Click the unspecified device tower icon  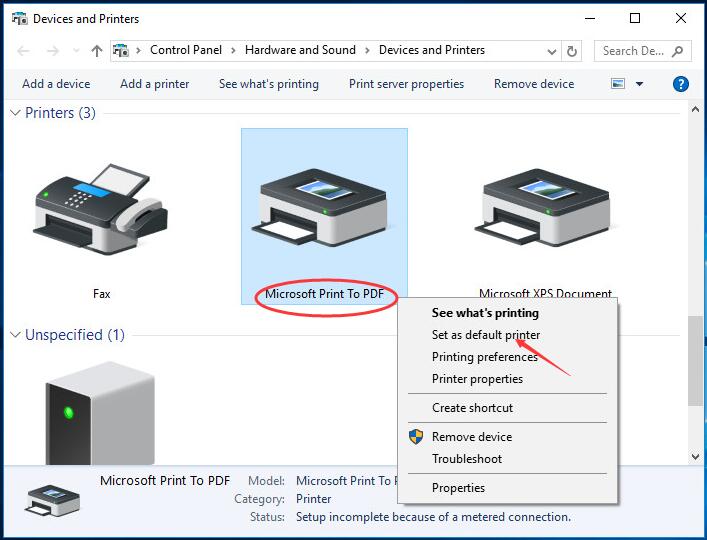coord(100,412)
